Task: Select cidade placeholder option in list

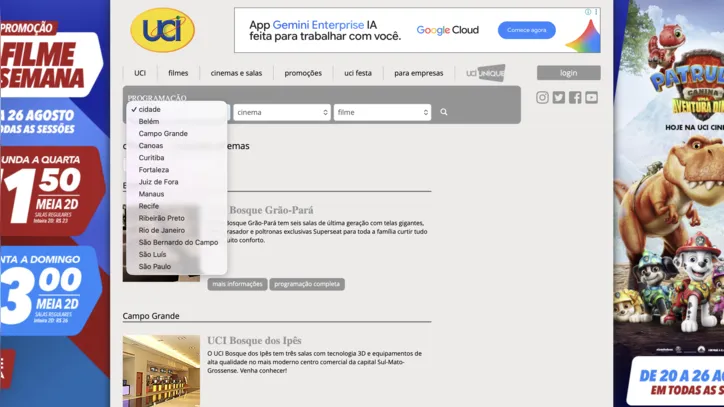Action: click(177, 109)
